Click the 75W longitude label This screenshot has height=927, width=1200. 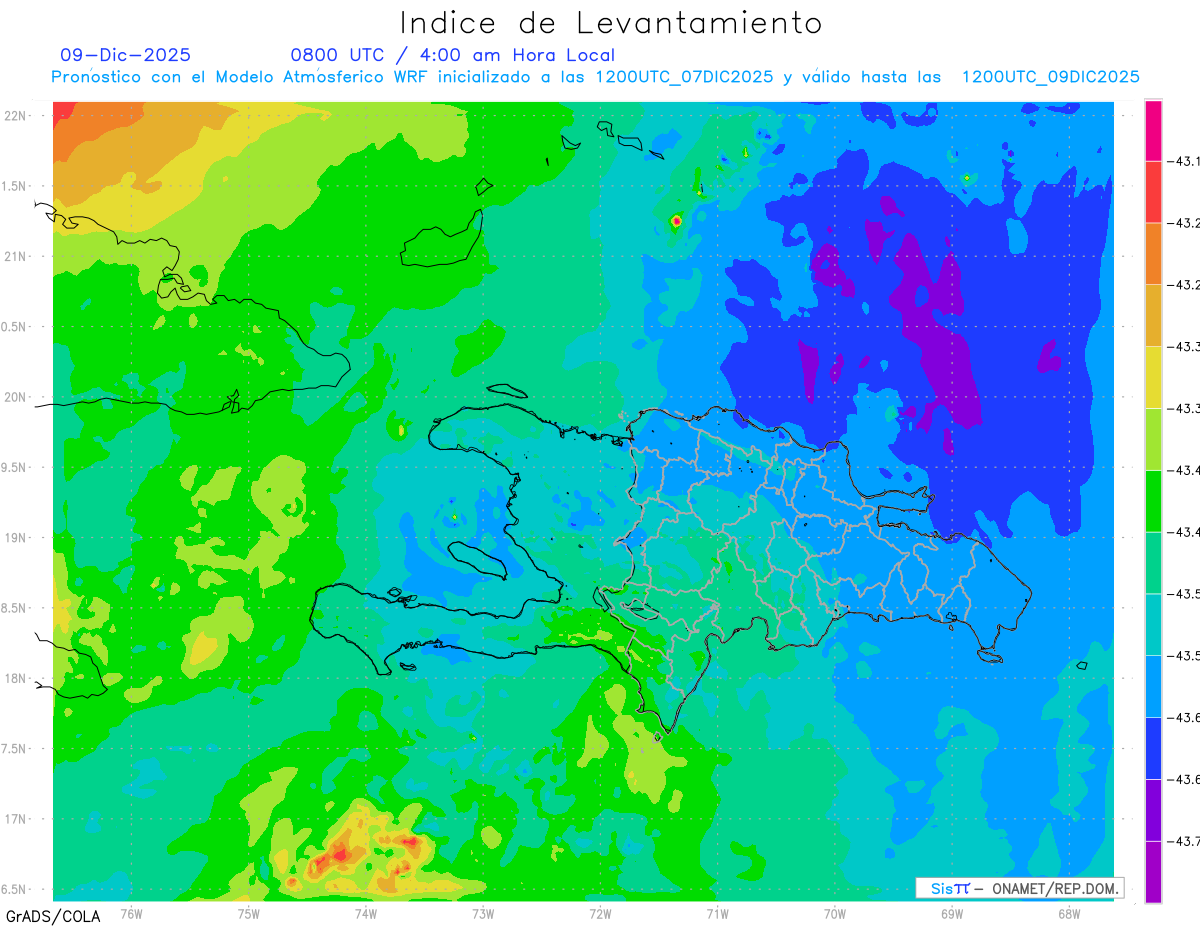(248, 914)
